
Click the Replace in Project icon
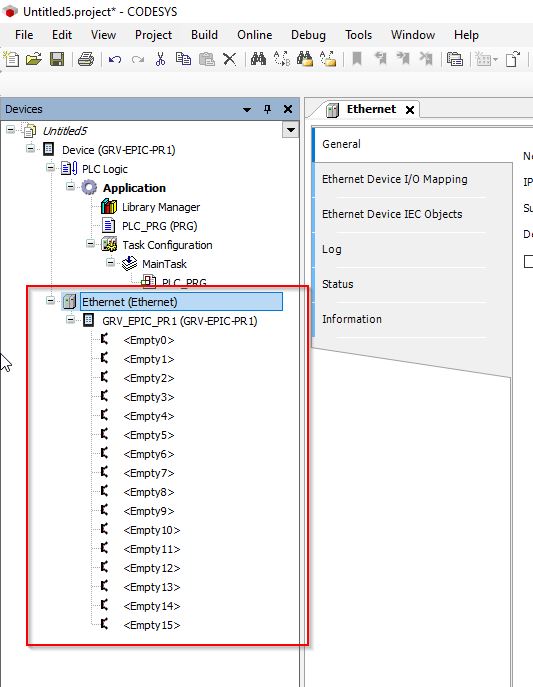tap(328, 59)
